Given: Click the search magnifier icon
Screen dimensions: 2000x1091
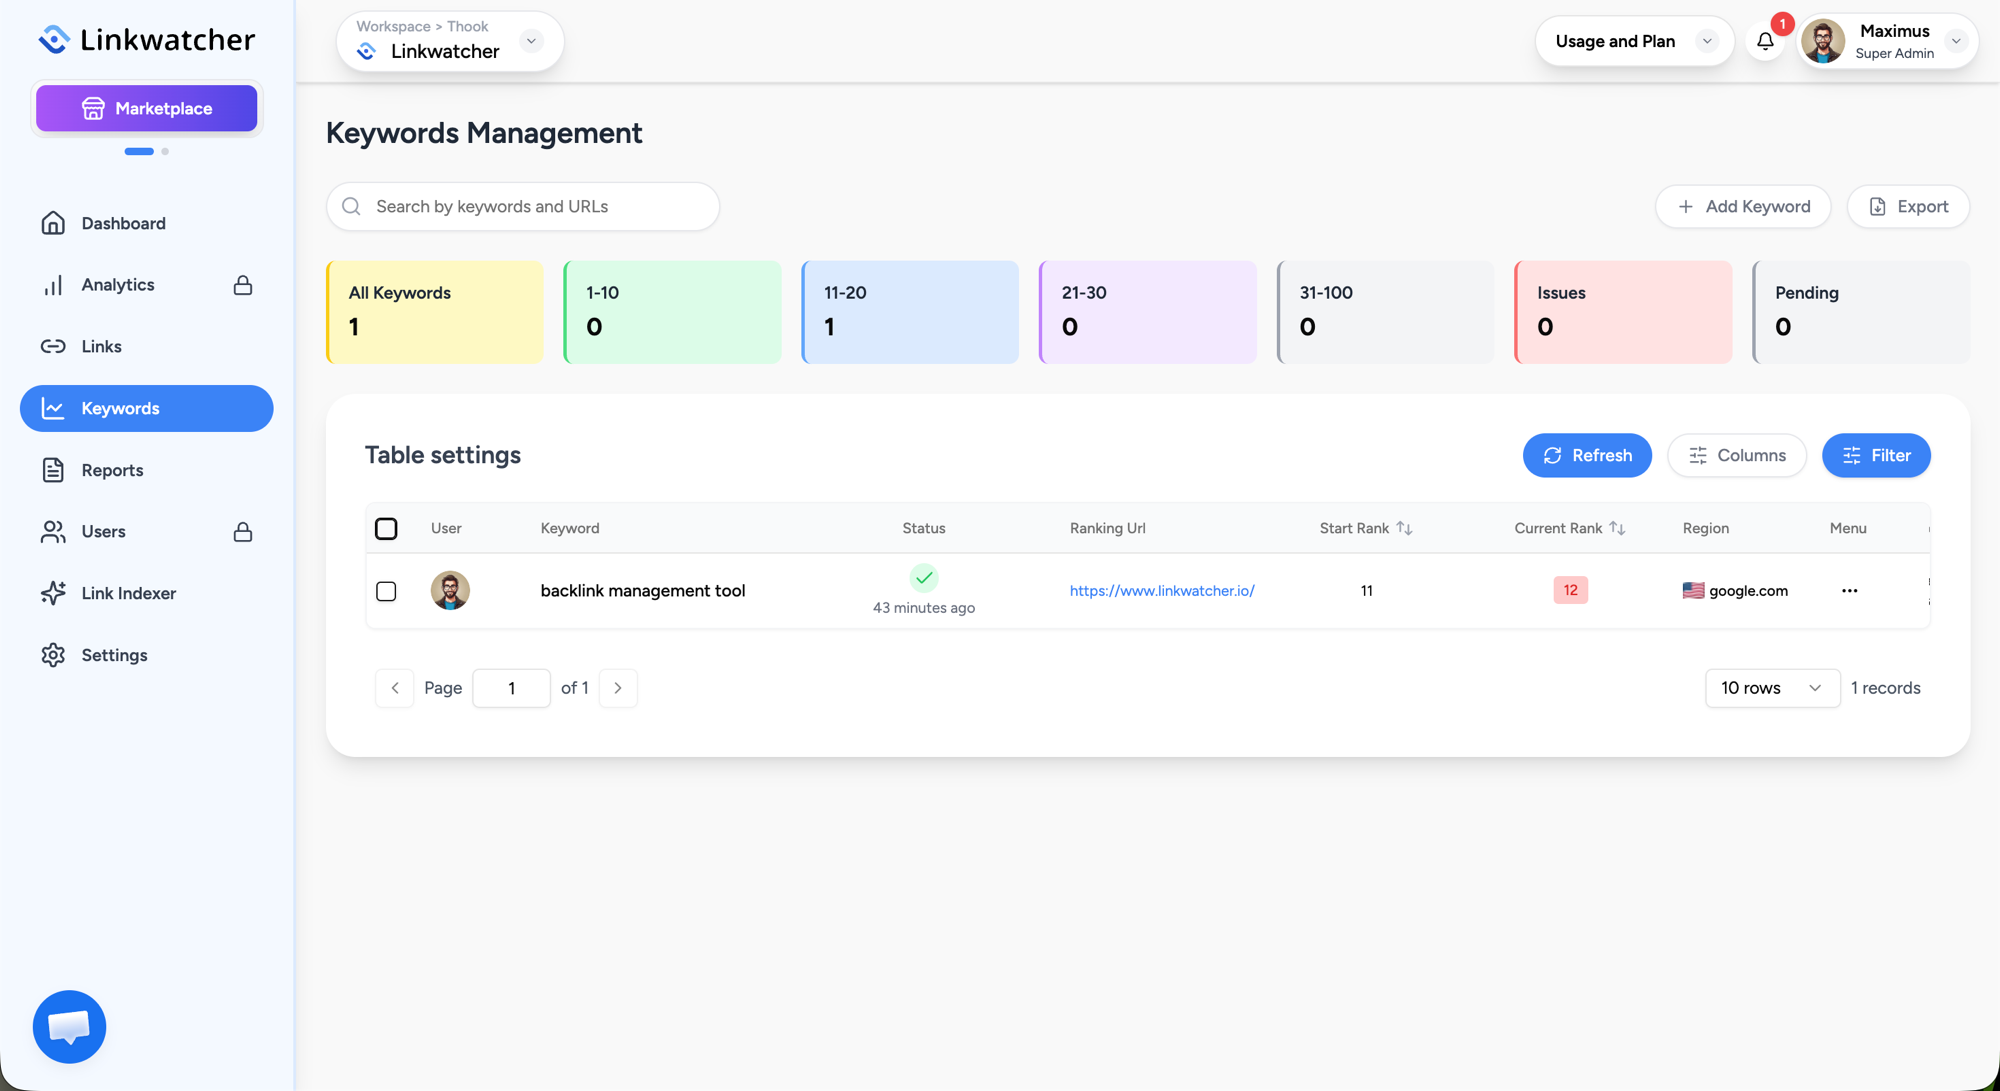Looking at the screenshot, I should (x=351, y=206).
